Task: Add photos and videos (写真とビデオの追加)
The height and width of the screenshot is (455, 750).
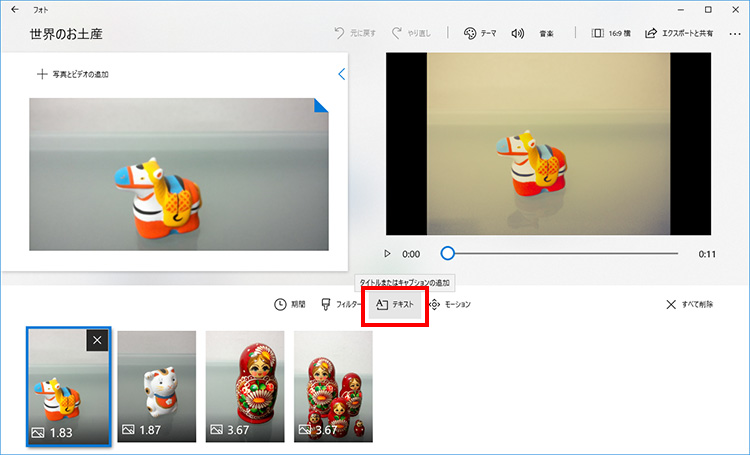Action: point(73,74)
